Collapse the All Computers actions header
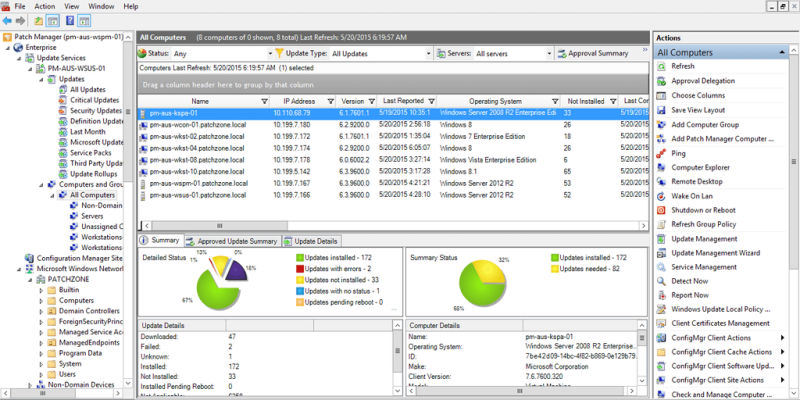The image size is (800, 400). (x=782, y=52)
